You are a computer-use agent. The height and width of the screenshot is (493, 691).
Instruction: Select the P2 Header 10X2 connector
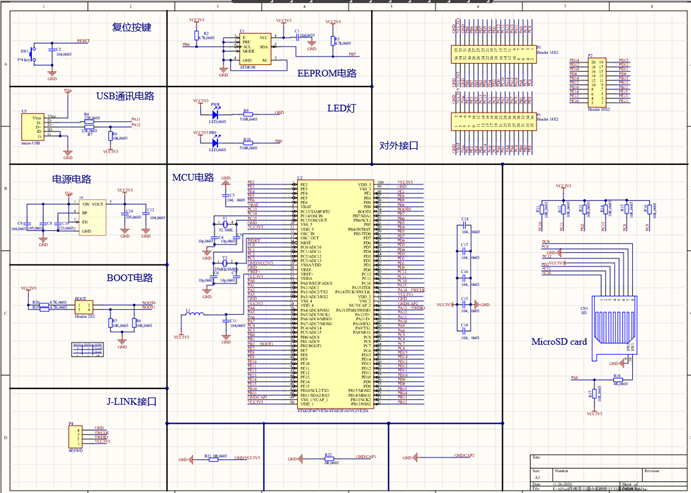(598, 82)
